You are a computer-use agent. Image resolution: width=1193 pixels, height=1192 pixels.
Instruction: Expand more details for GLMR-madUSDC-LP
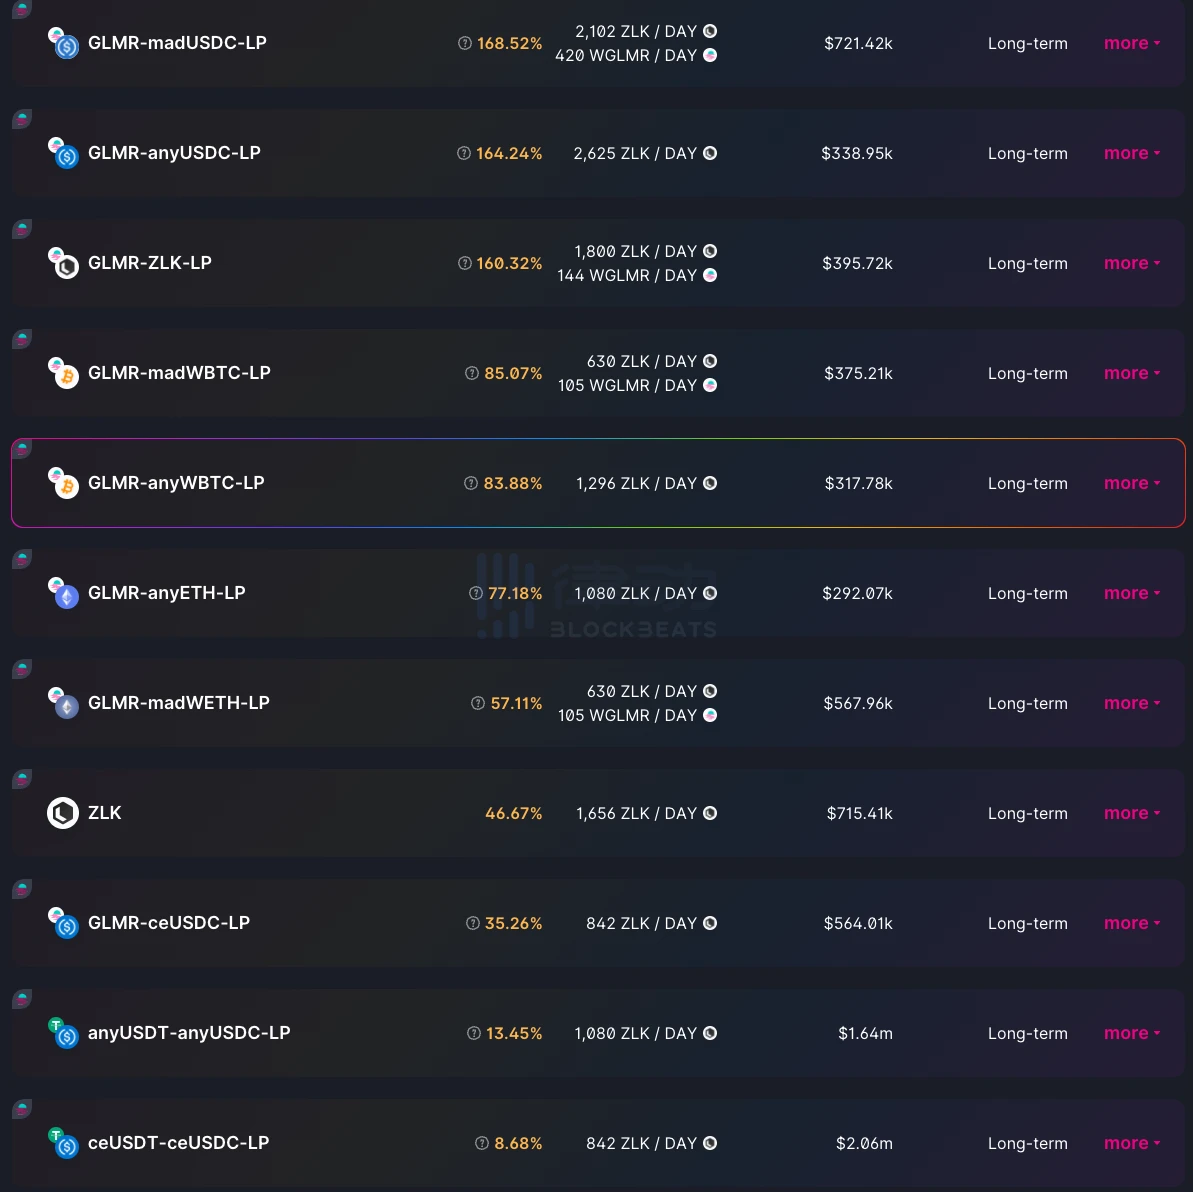pos(1131,43)
